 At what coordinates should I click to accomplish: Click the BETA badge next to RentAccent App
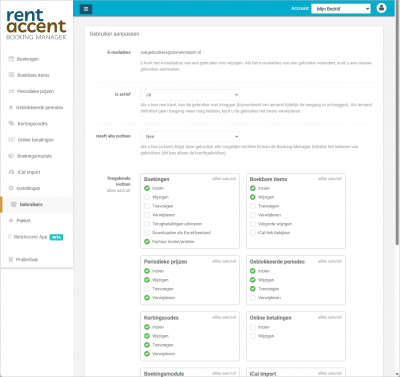[56, 237]
